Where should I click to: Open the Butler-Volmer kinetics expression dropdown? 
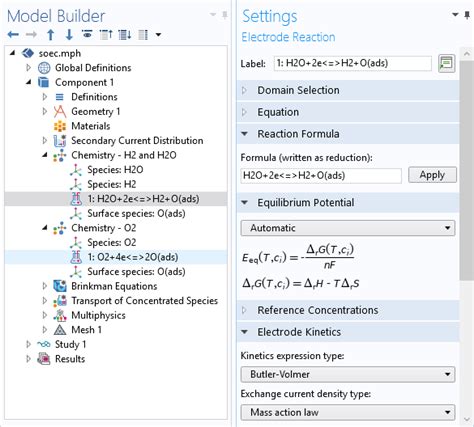348,374
